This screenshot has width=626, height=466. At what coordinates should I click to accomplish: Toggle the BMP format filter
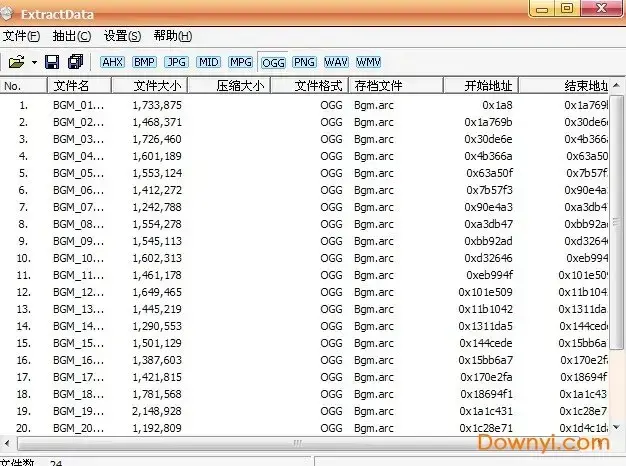tap(144, 62)
